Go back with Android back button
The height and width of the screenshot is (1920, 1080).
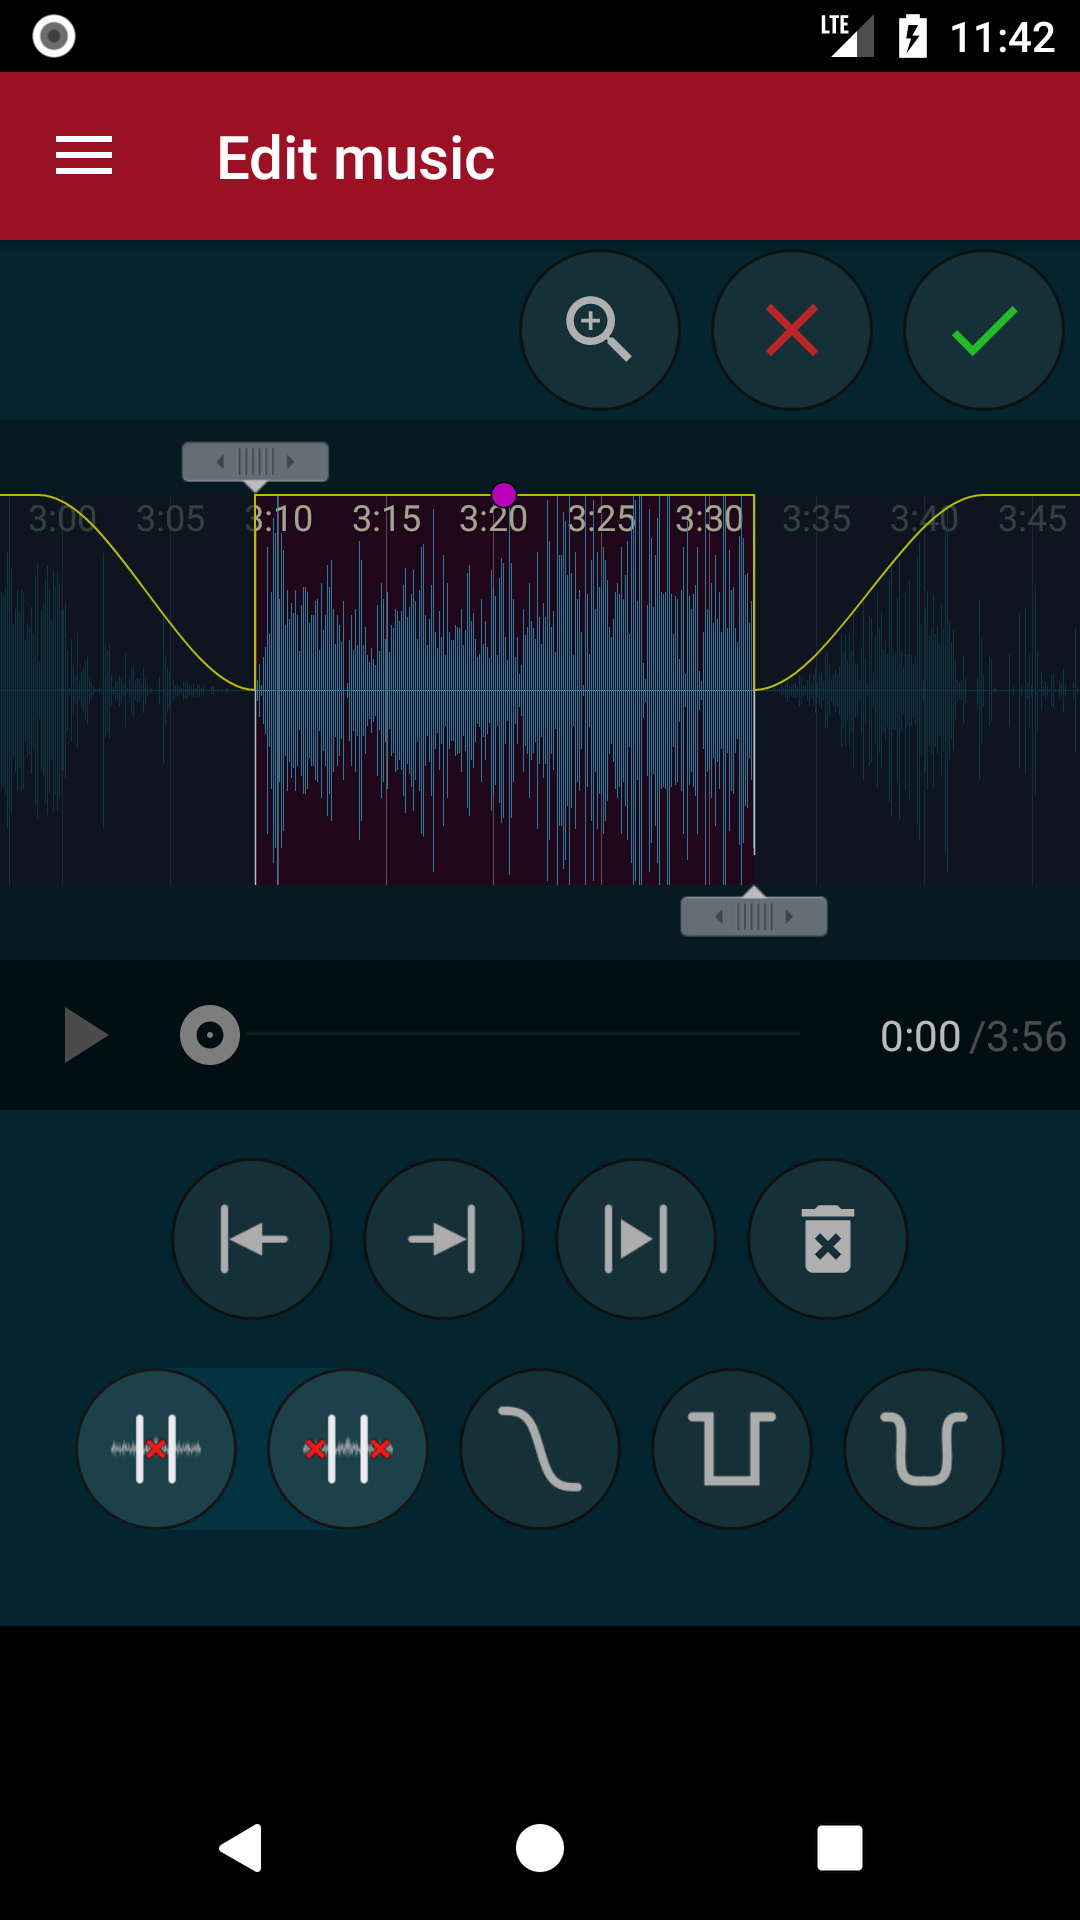coord(241,1847)
